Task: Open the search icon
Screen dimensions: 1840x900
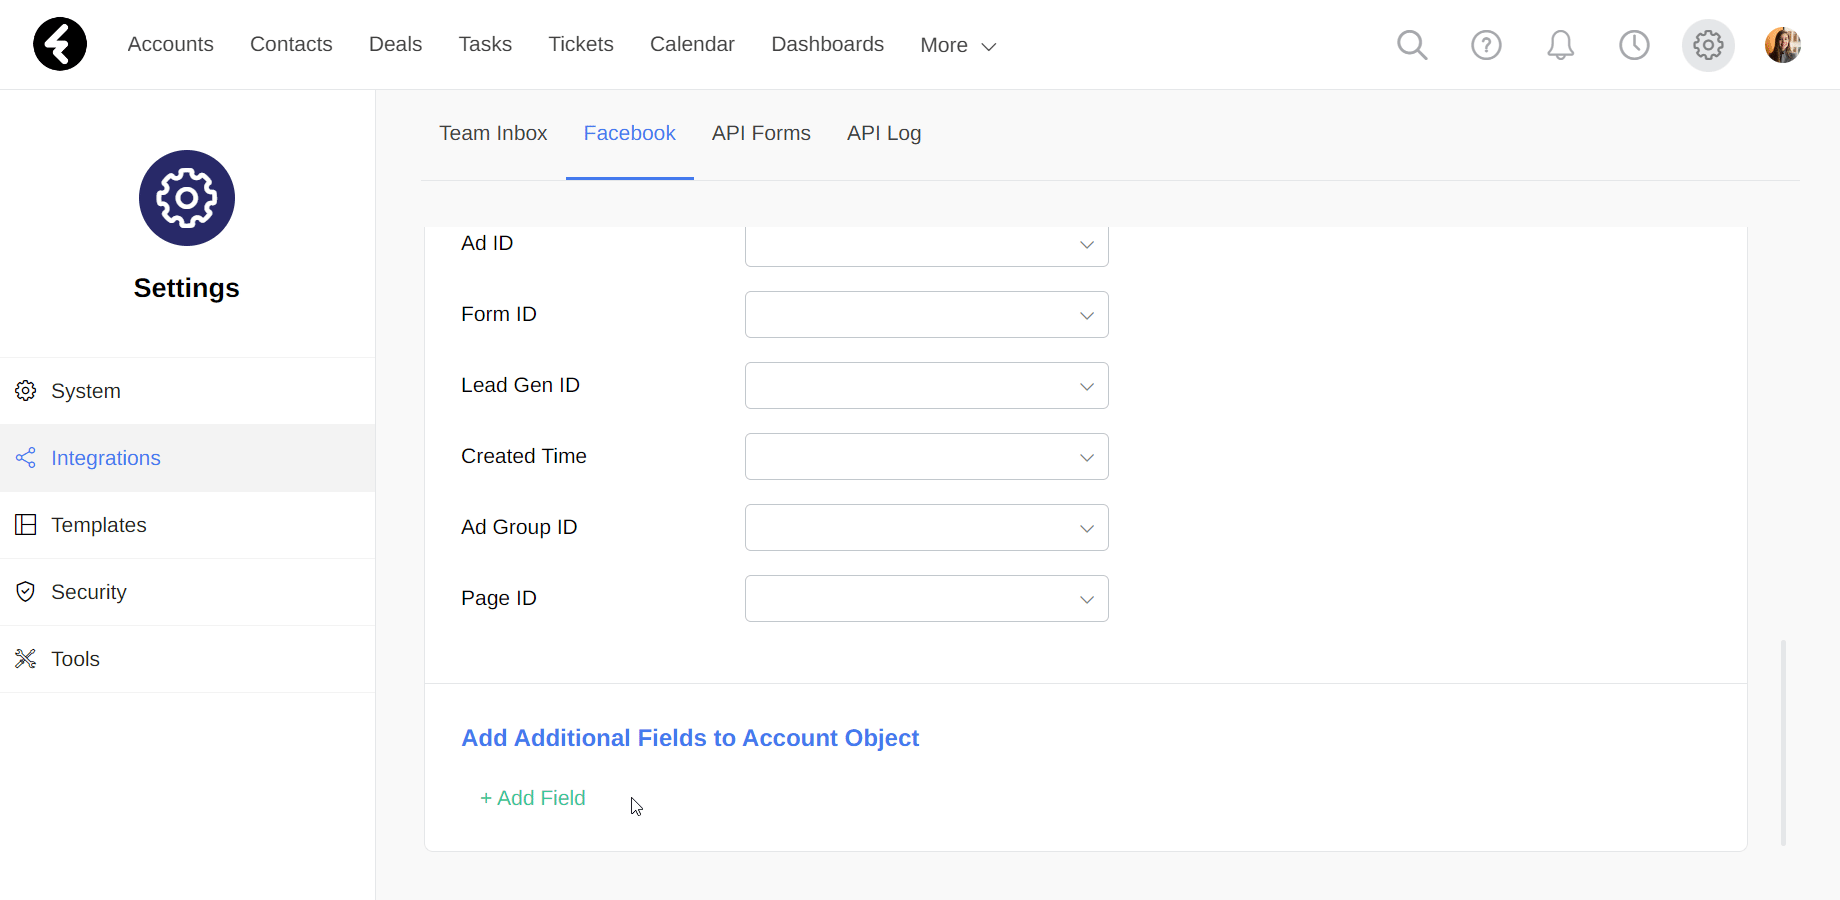Action: coord(1412,45)
